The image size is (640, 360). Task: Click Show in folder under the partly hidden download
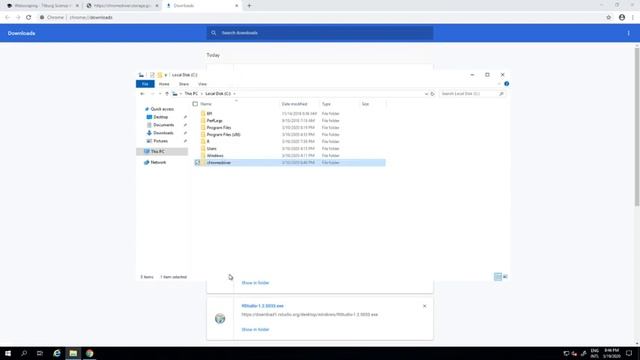pos(255,282)
